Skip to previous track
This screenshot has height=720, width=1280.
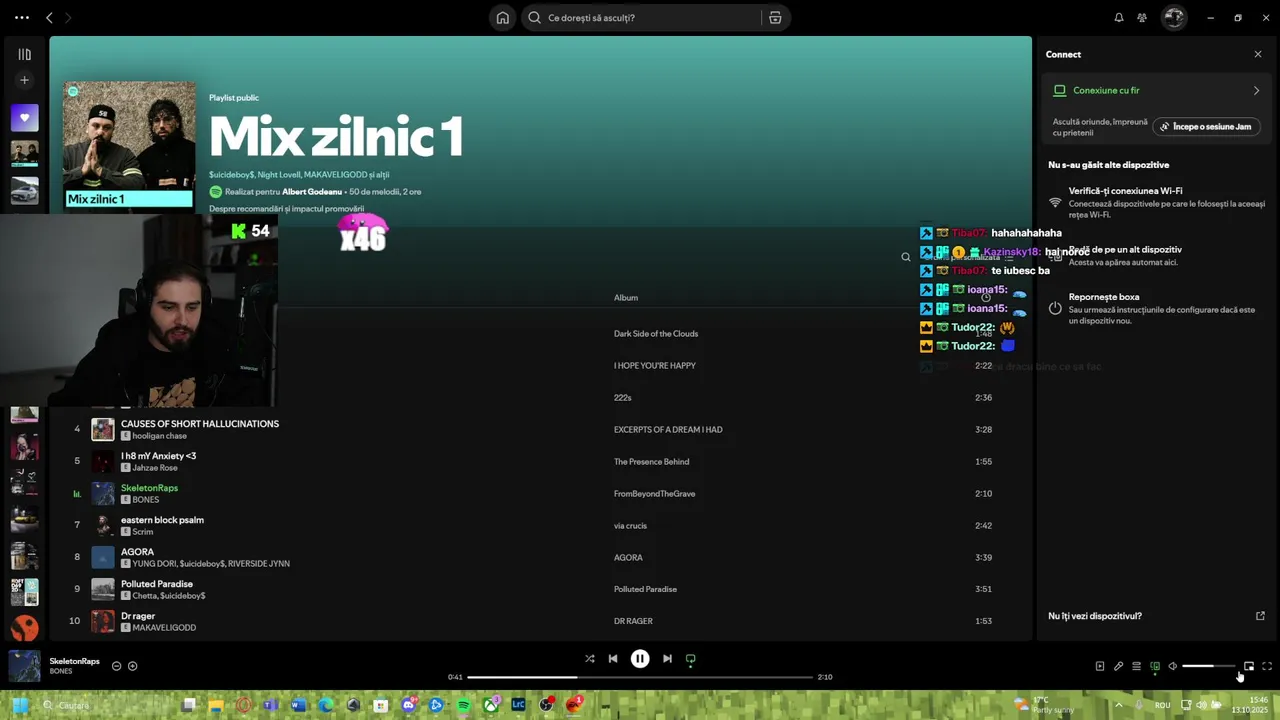pyautogui.click(x=613, y=659)
